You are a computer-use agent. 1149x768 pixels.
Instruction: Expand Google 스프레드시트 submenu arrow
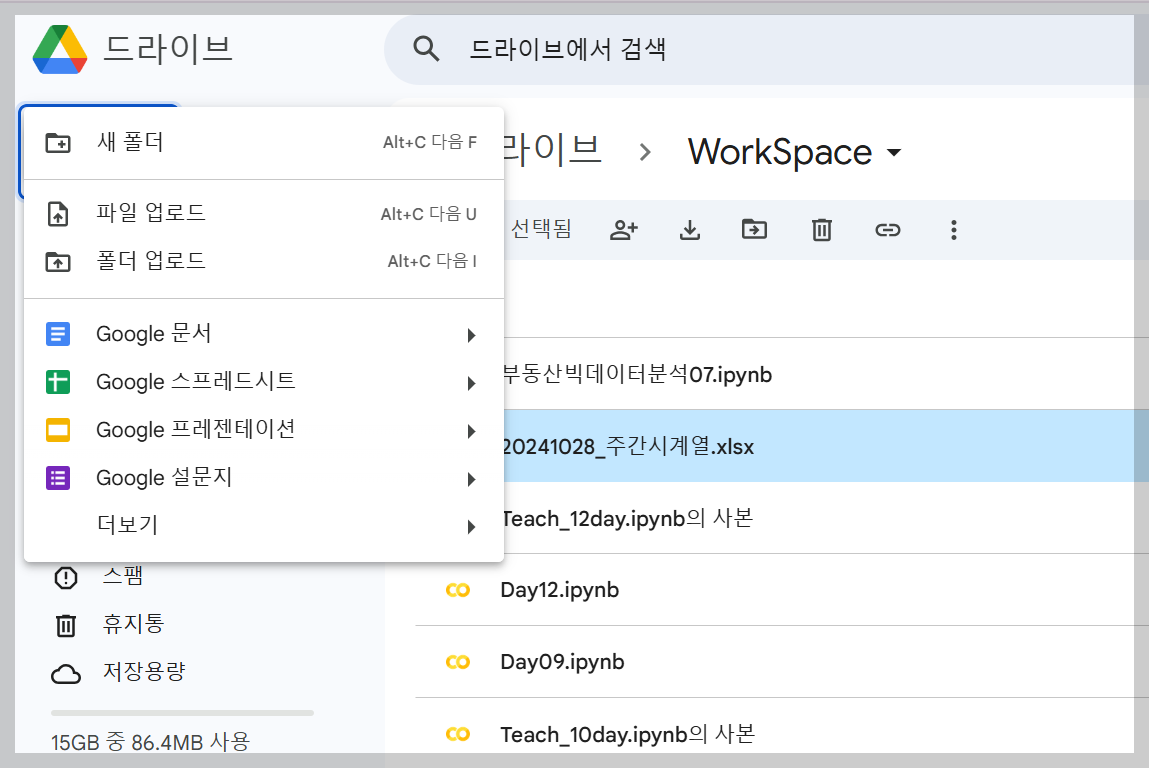[x=471, y=383]
